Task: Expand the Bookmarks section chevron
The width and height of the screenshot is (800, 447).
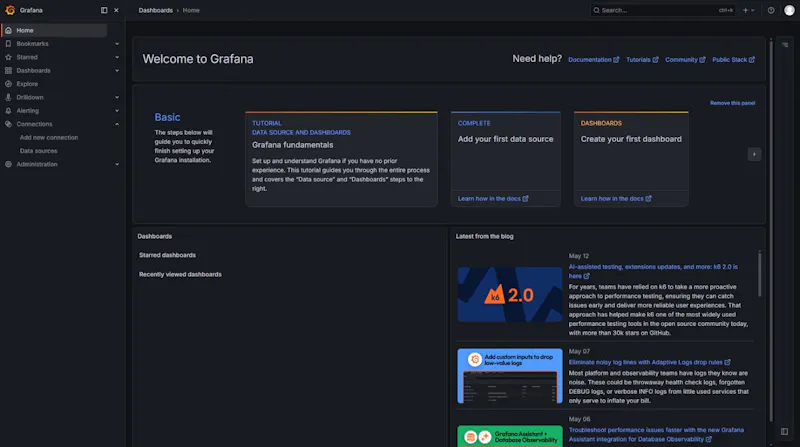Action: (x=117, y=44)
